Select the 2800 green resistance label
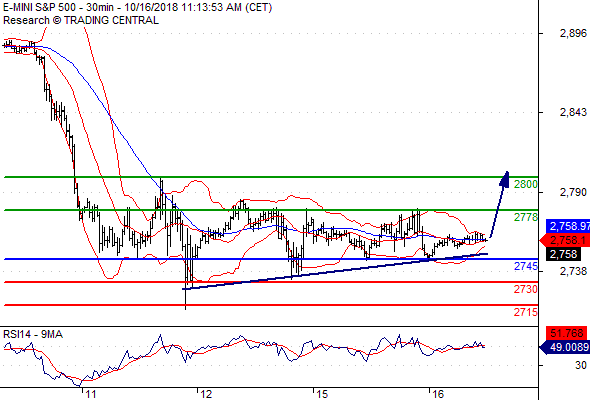 526,184
